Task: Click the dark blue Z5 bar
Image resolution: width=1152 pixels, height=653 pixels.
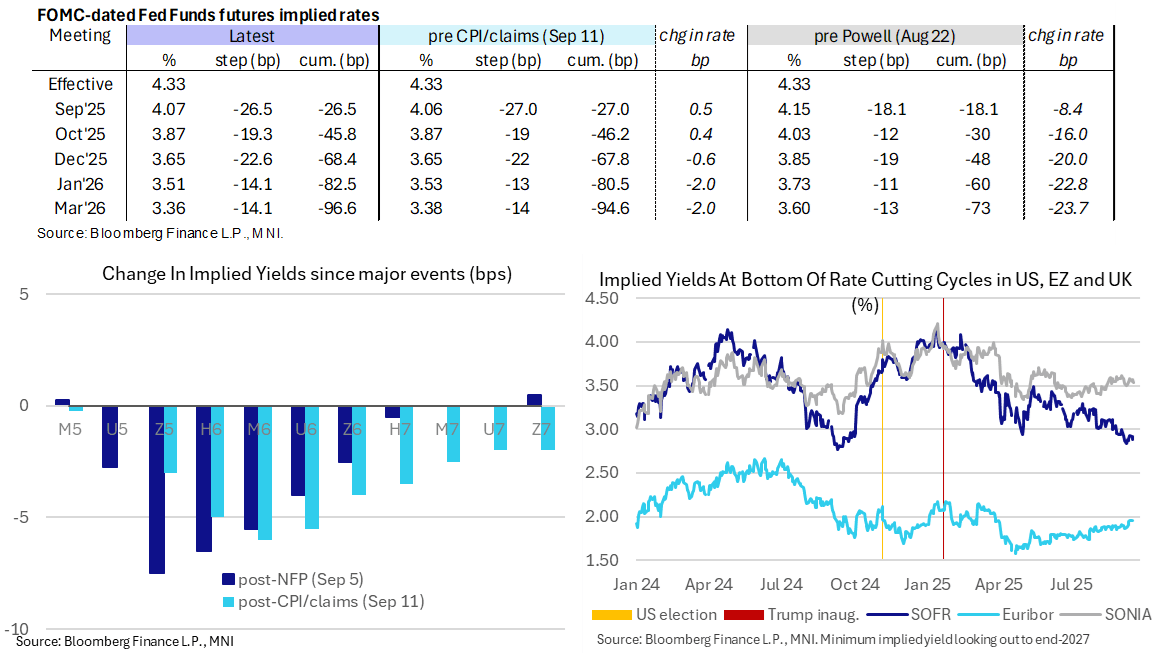Action: point(156,489)
